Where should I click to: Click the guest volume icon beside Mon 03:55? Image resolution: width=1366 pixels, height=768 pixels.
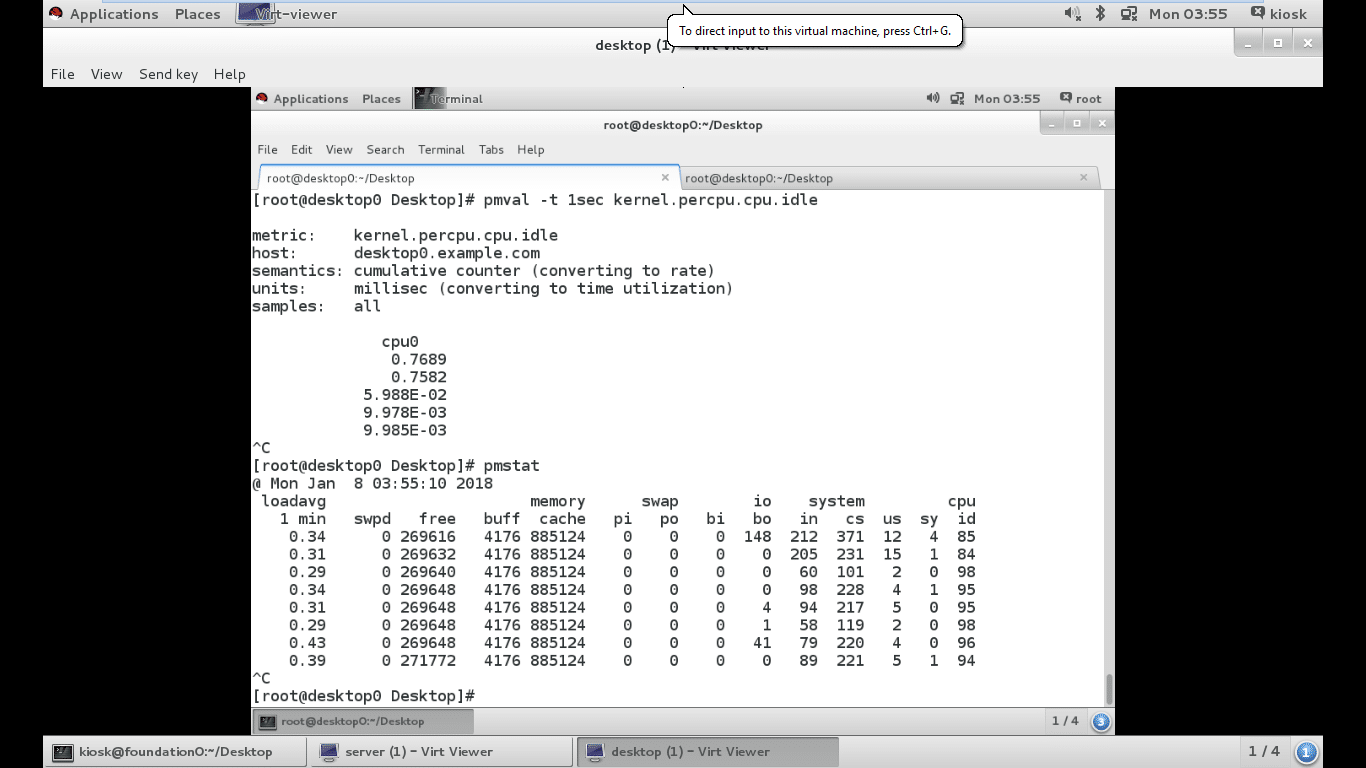(x=933, y=98)
